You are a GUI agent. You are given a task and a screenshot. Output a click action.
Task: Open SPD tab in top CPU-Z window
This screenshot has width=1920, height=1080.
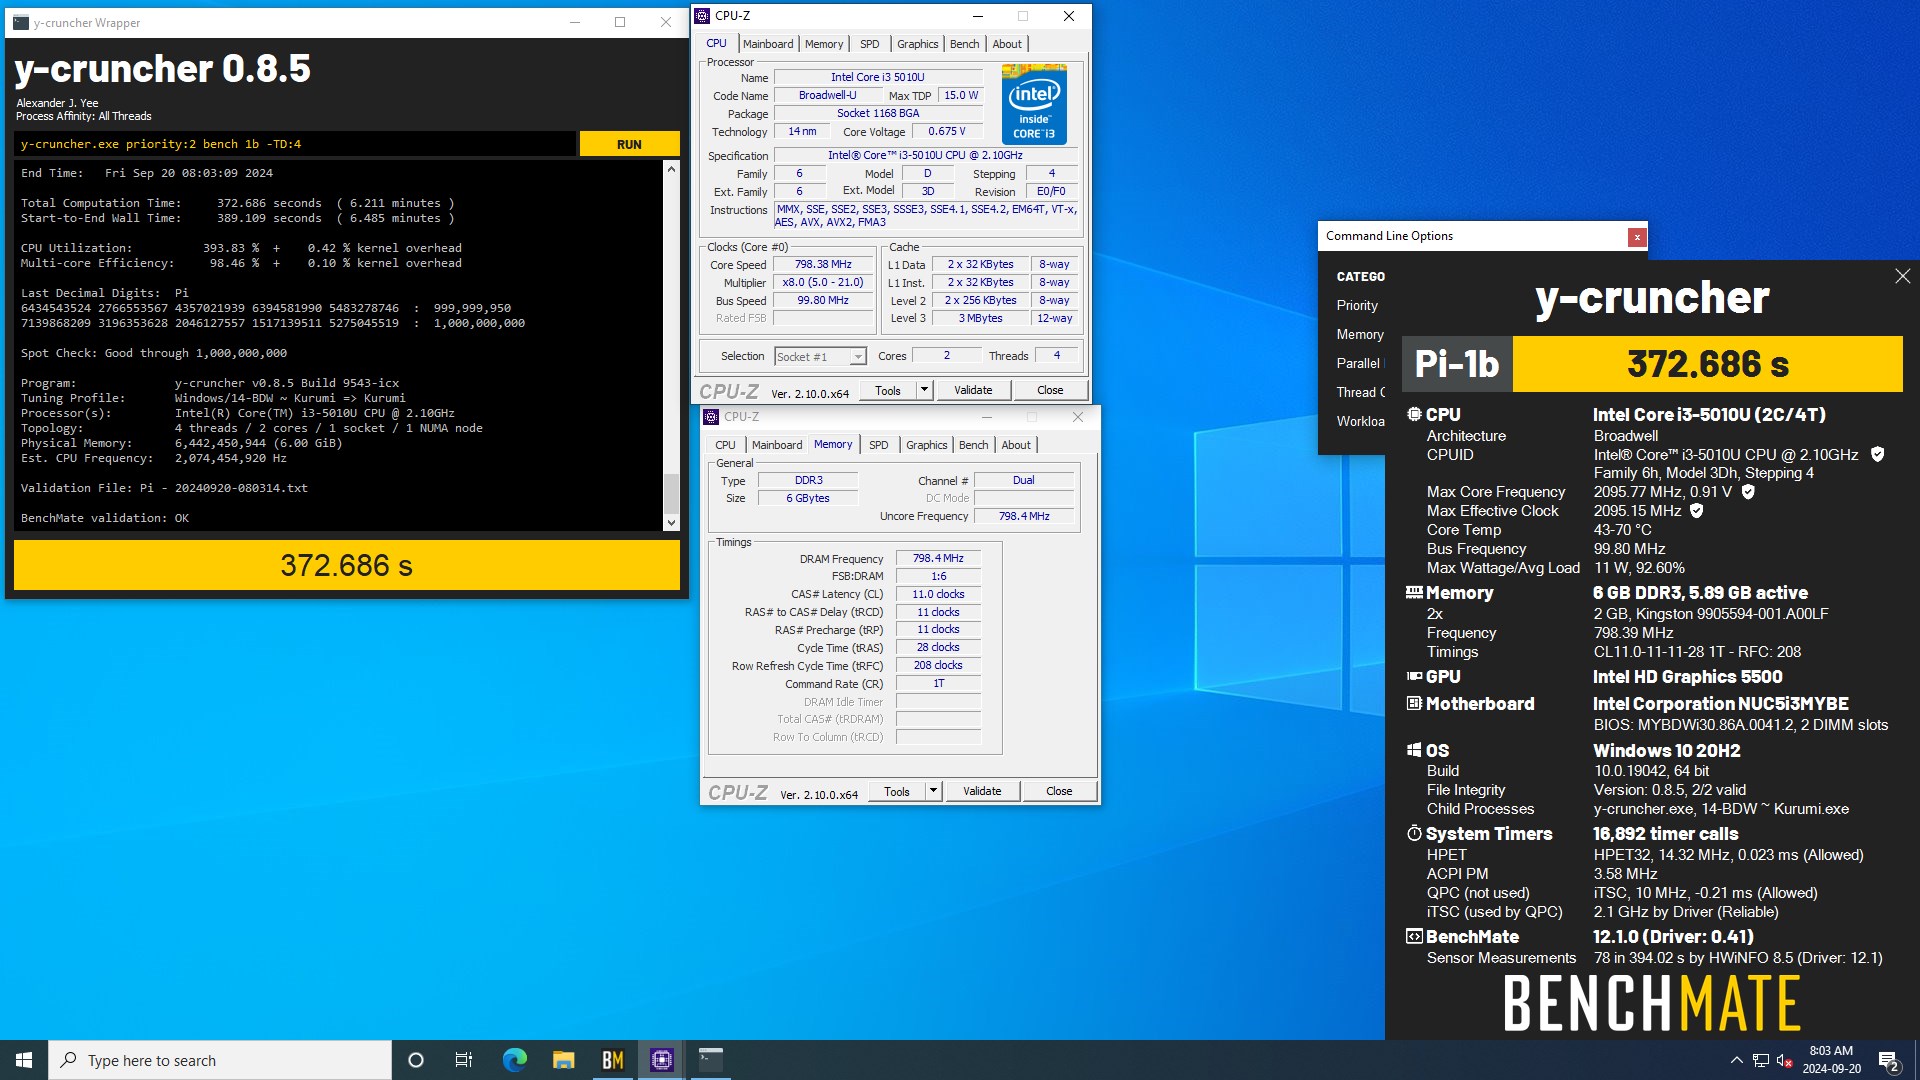click(870, 44)
